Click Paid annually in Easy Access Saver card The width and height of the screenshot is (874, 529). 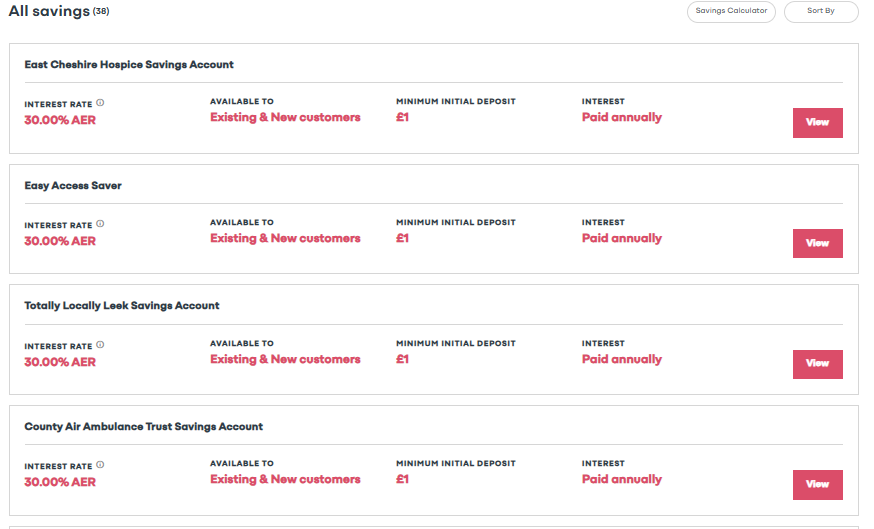pos(622,238)
